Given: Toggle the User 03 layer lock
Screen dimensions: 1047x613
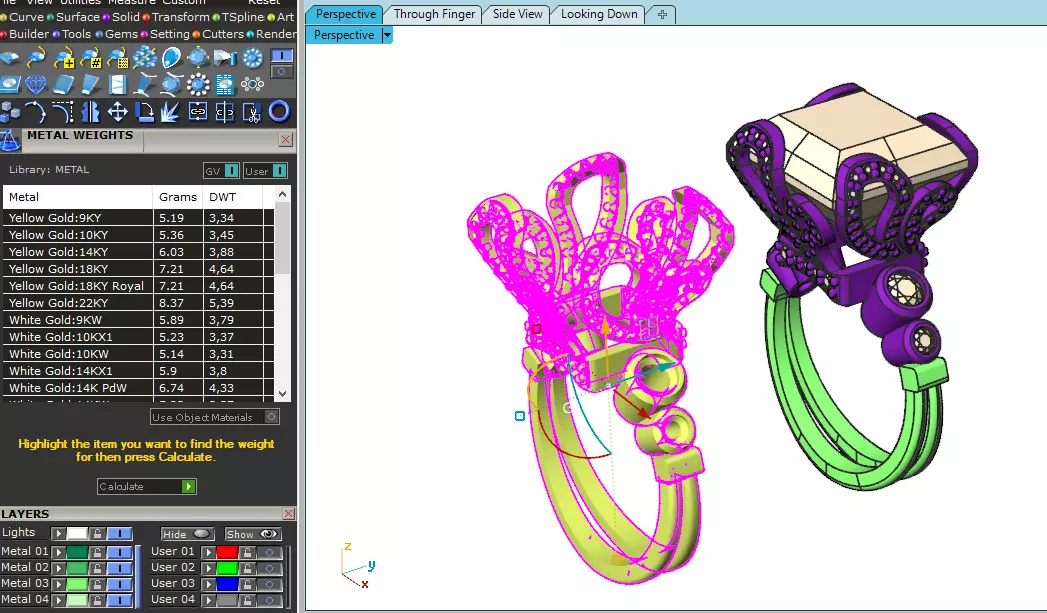Looking at the screenshot, I should 247,584.
